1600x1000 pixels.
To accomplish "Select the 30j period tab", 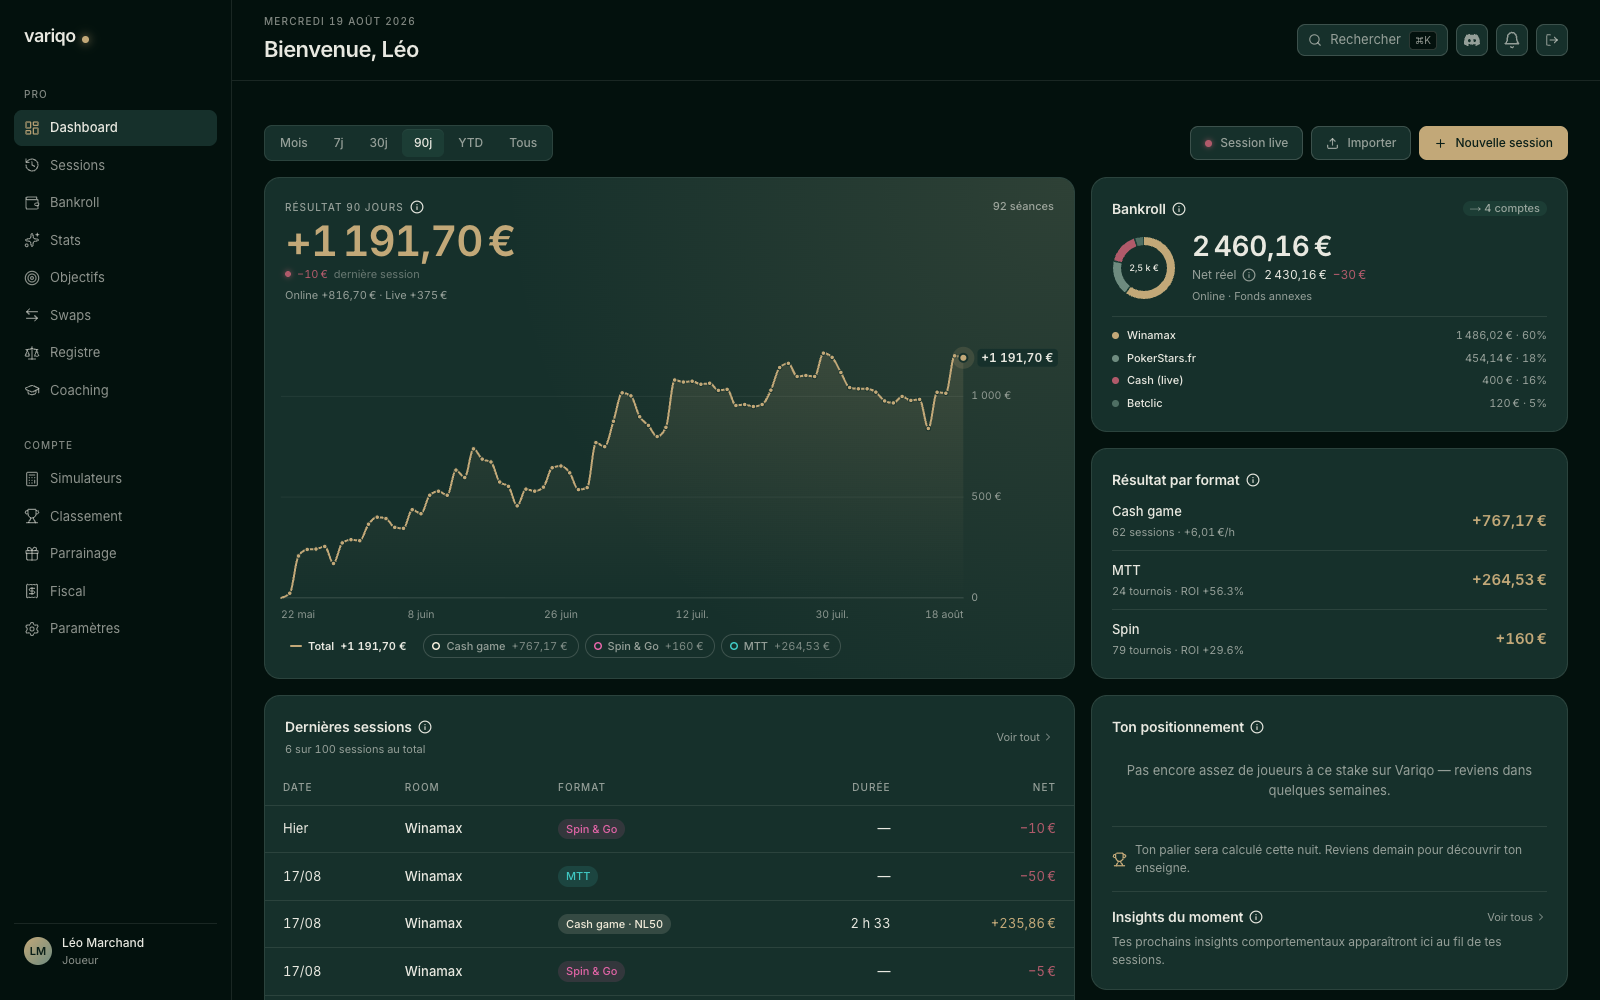I will click(x=379, y=143).
